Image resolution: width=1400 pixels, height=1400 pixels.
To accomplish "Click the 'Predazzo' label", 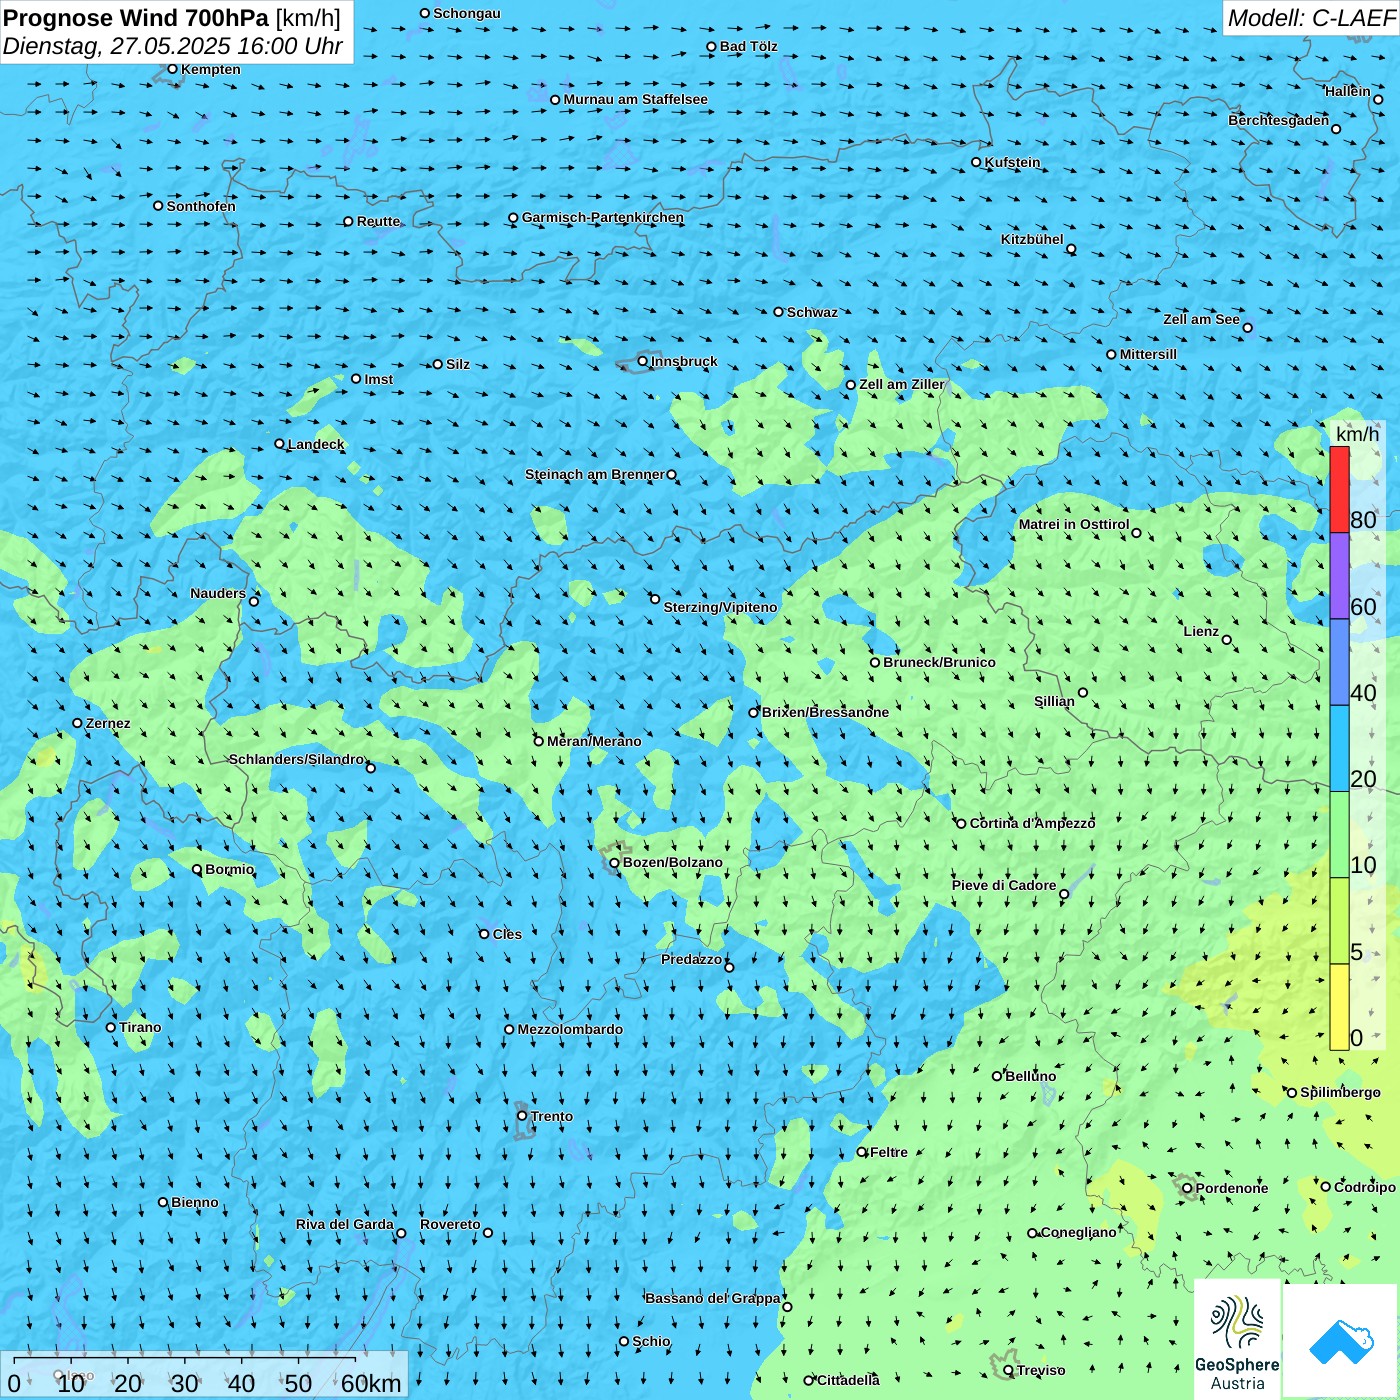I will (691, 959).
